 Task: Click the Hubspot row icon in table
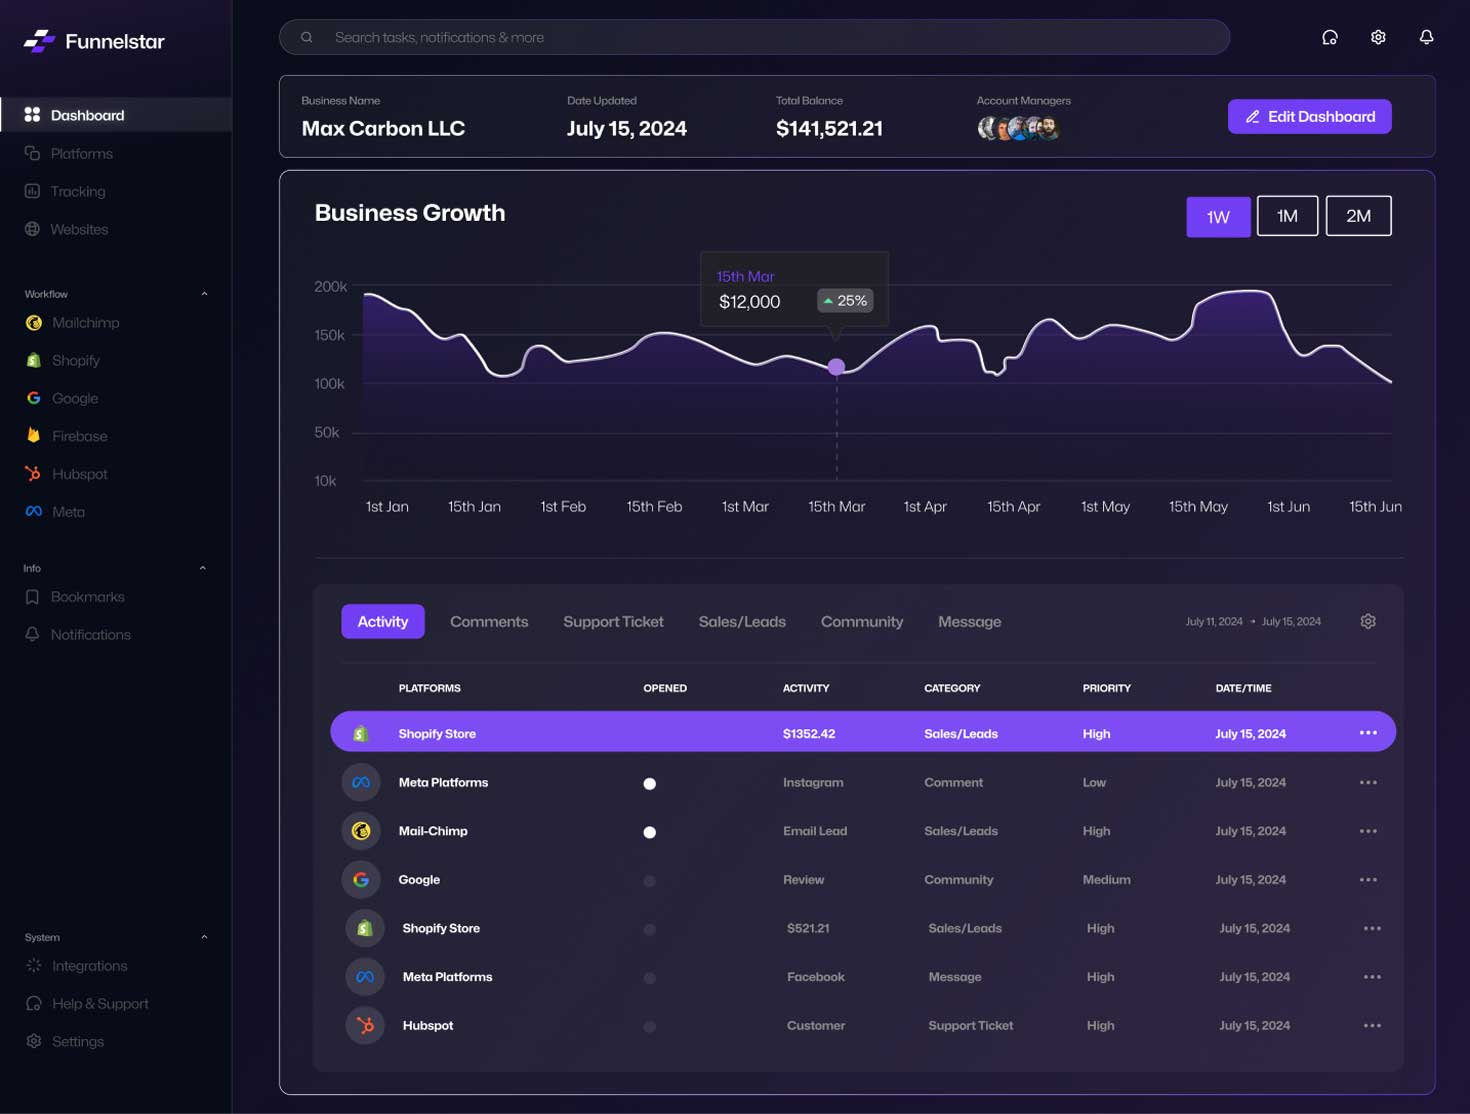pyautogui.click(x=365, y=1025)
